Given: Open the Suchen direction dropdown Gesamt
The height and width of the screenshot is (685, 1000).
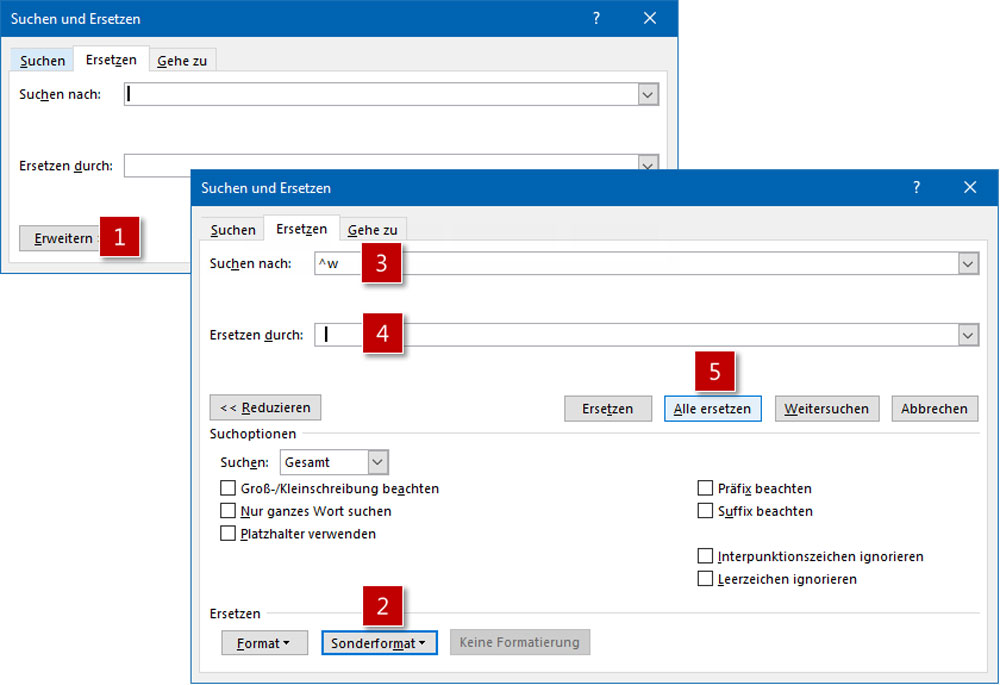Looking at the screenshot, I should pos(377,462).
